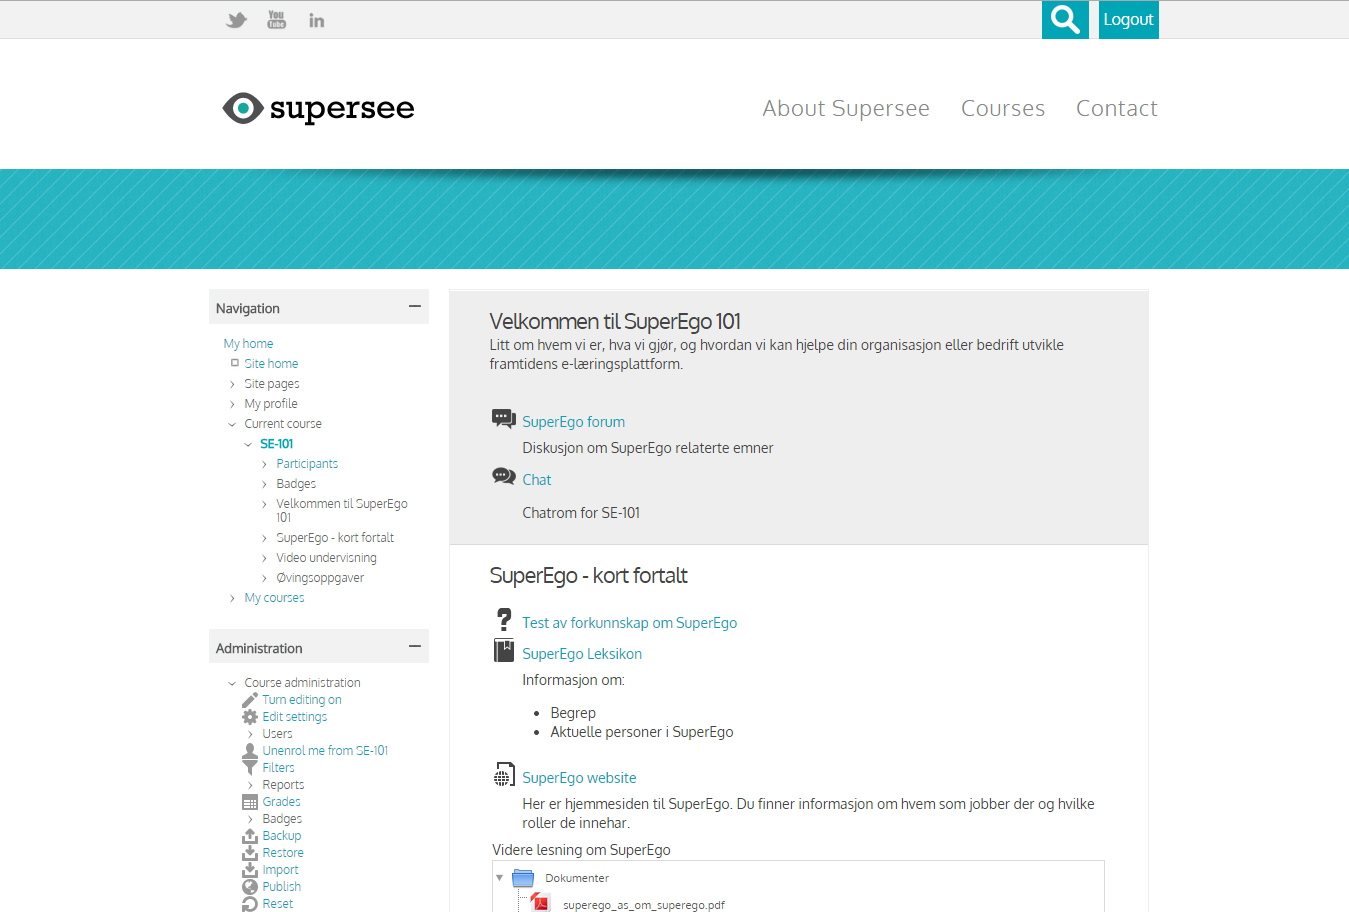Open the About Supersee menu item
Screen dimensions: 1349x912
[845, 108]
